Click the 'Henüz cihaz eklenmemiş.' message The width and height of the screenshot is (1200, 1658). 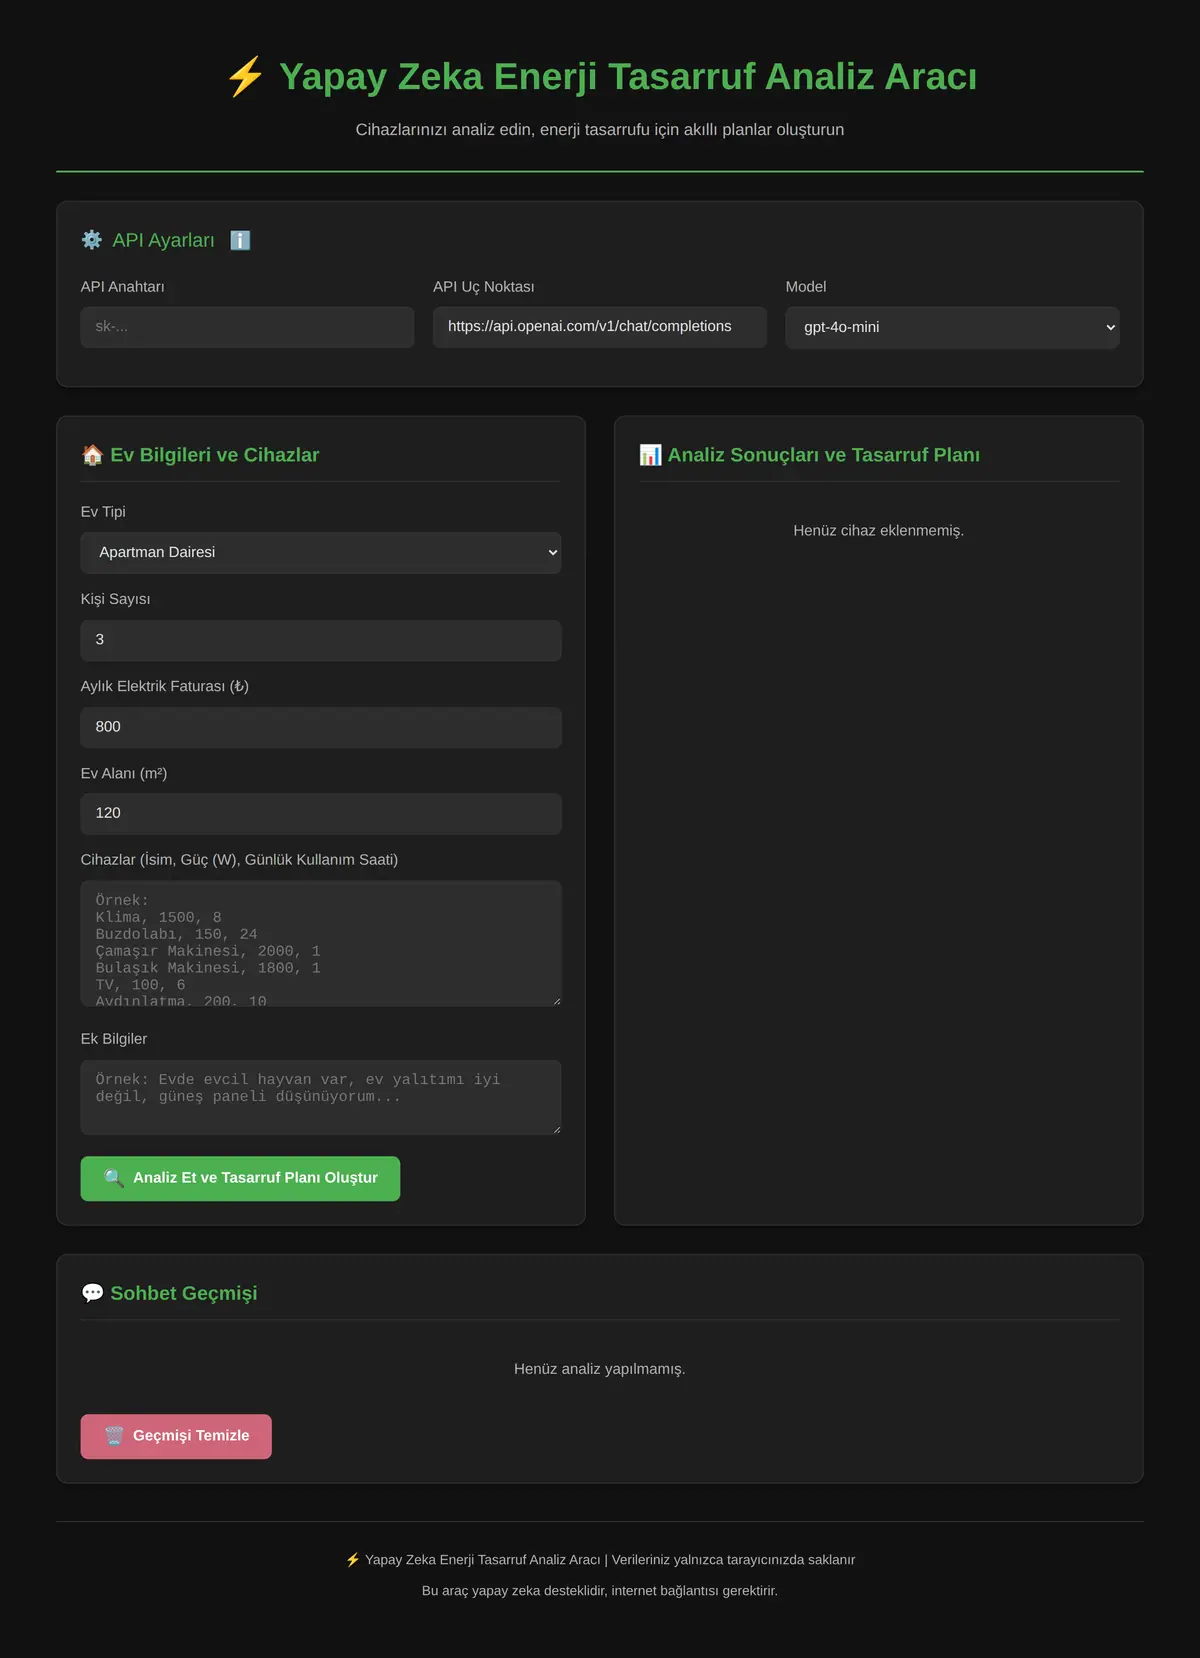[879, 531]
